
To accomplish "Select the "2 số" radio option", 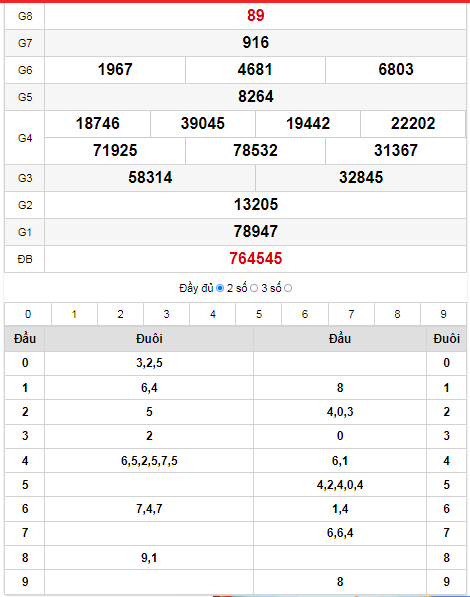I will pyautogui.click(x=254, y=288).
